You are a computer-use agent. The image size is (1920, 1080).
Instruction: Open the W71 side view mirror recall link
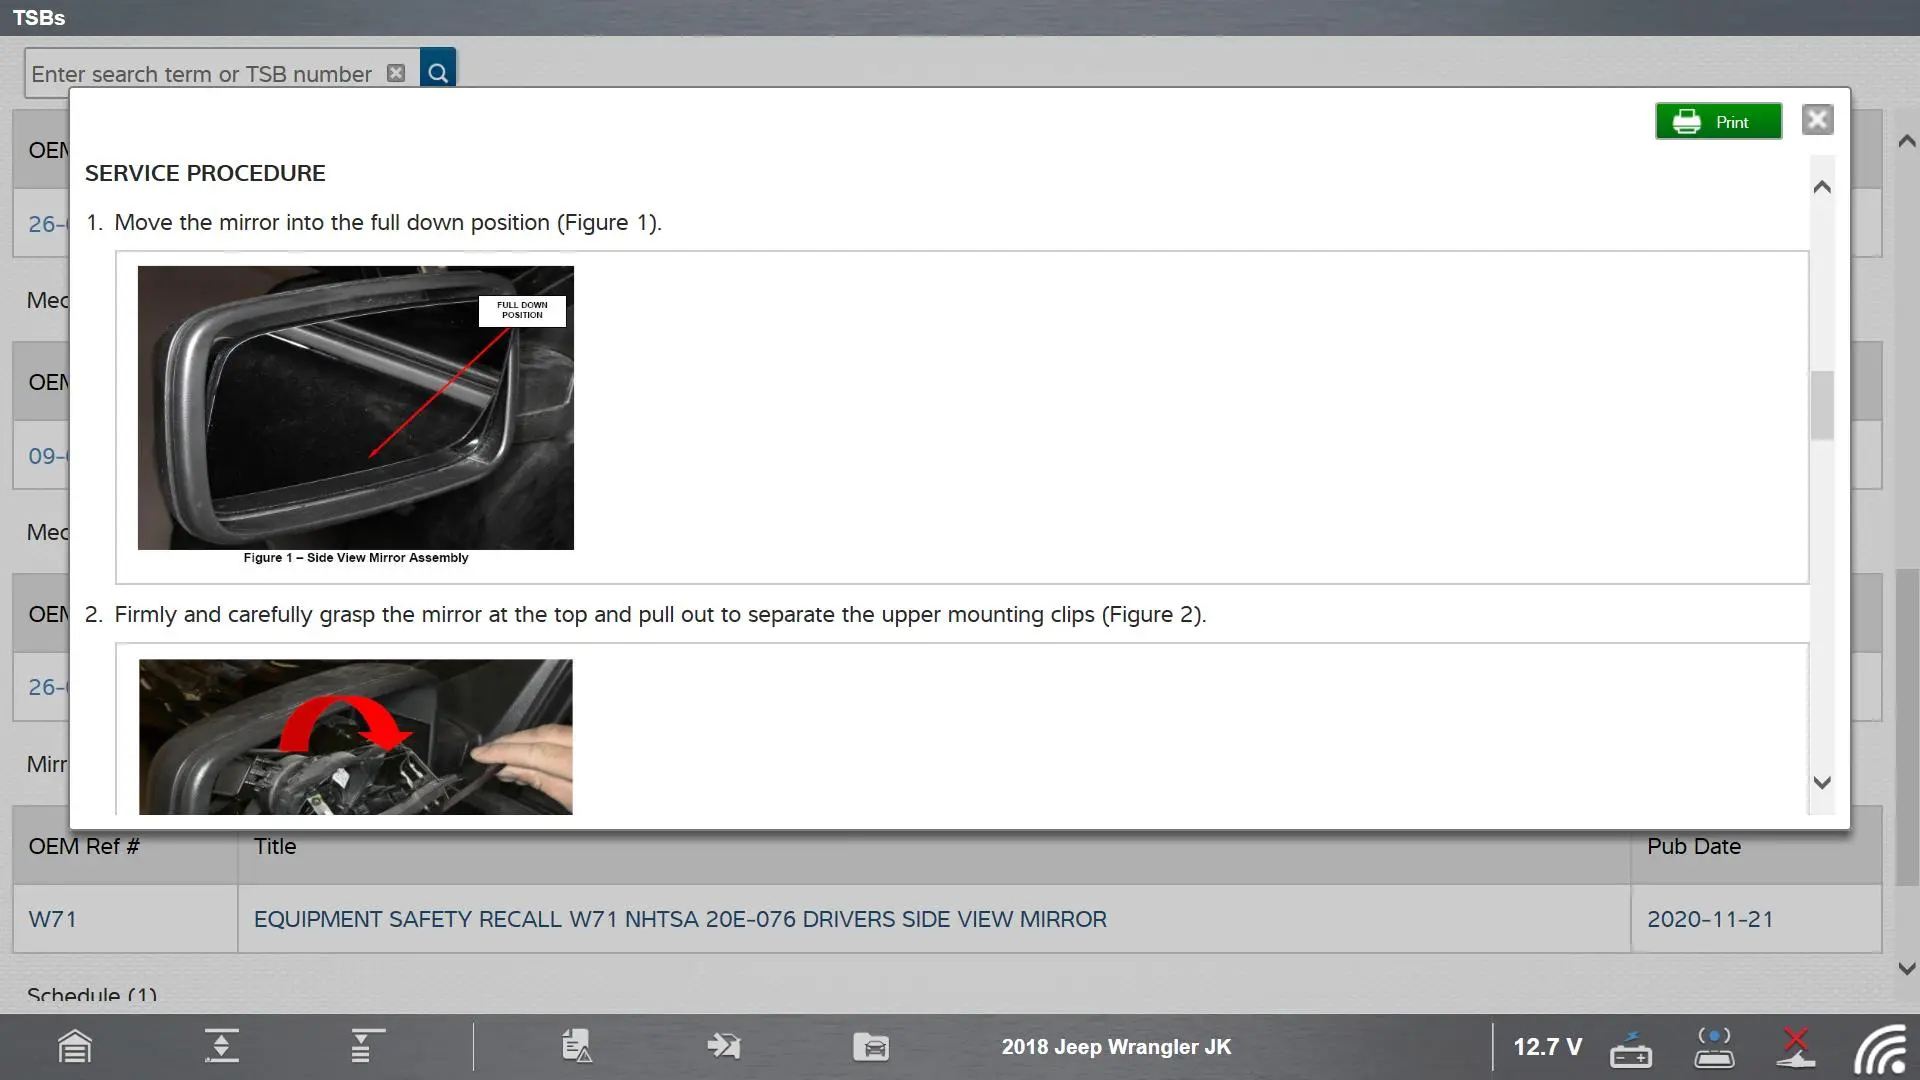[680, 919]
